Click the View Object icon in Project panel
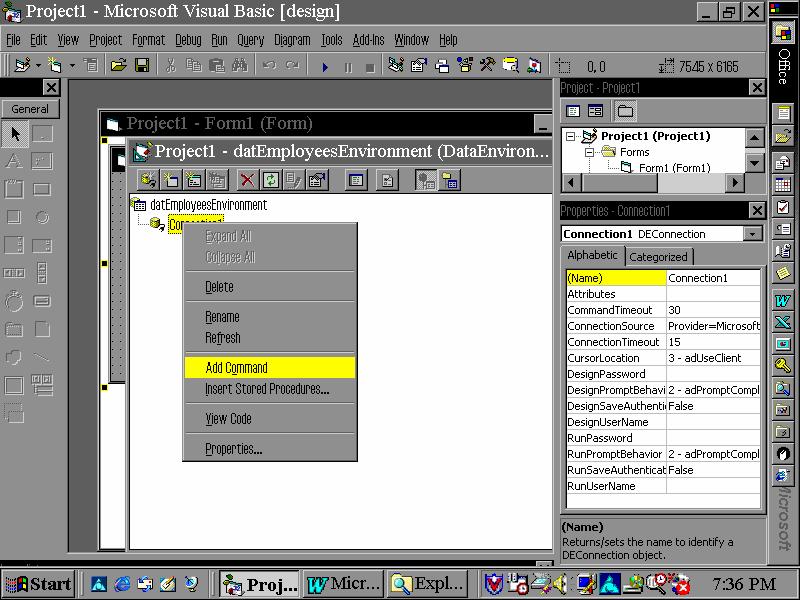800x600 pixels. (x=595, y=111)
